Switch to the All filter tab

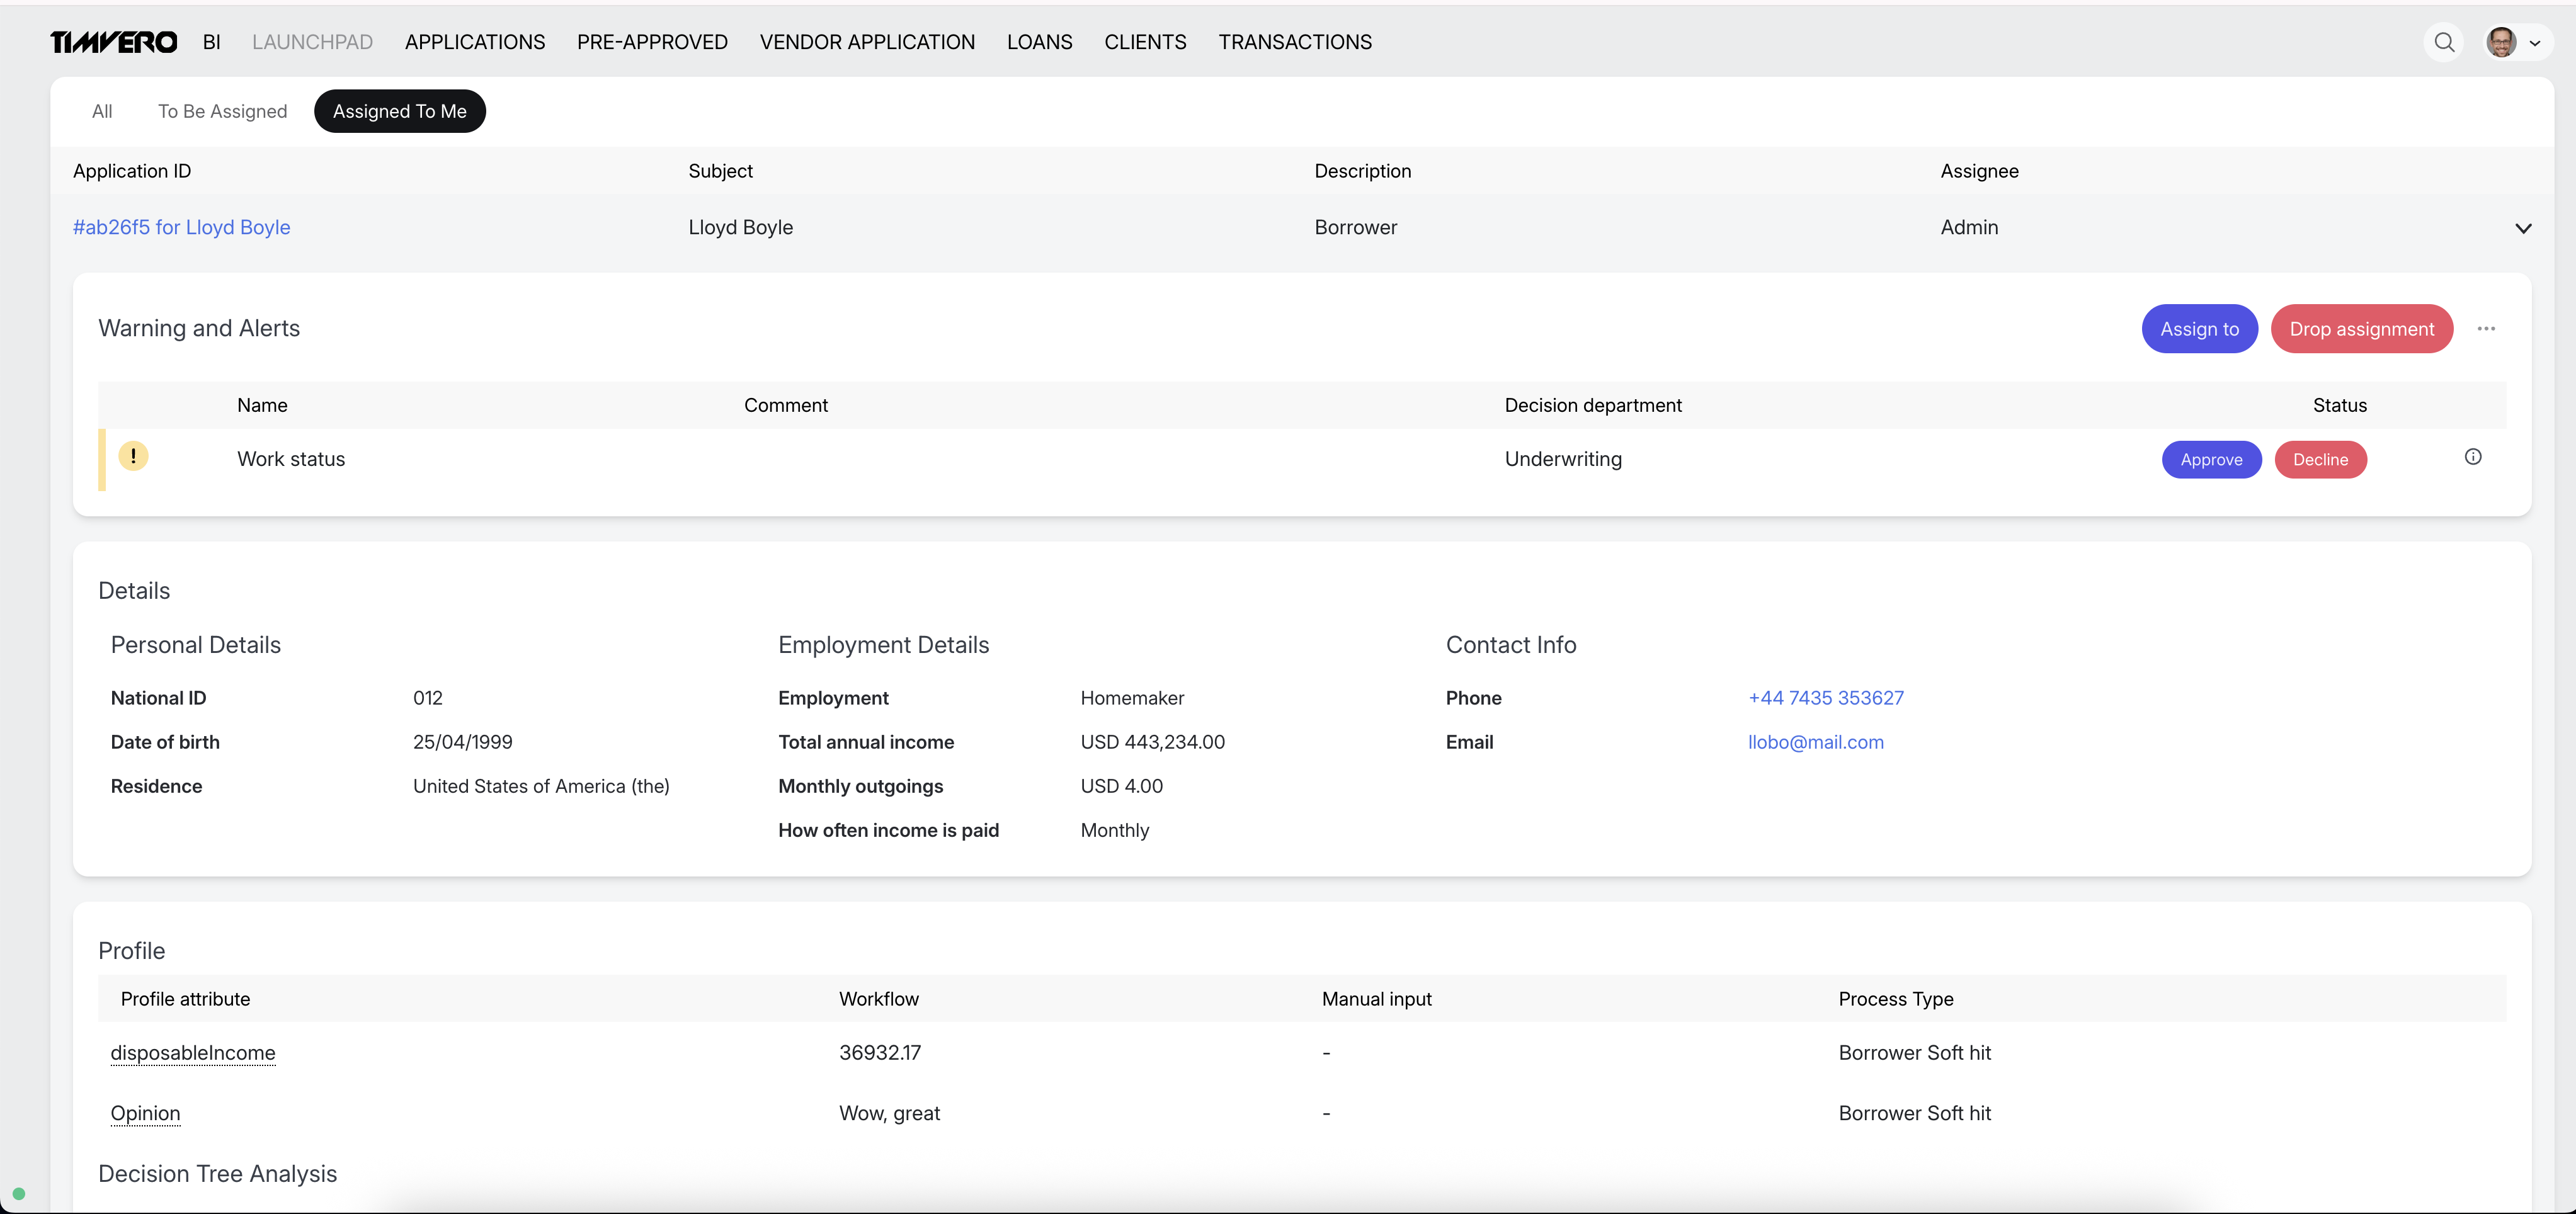(102, 111)
